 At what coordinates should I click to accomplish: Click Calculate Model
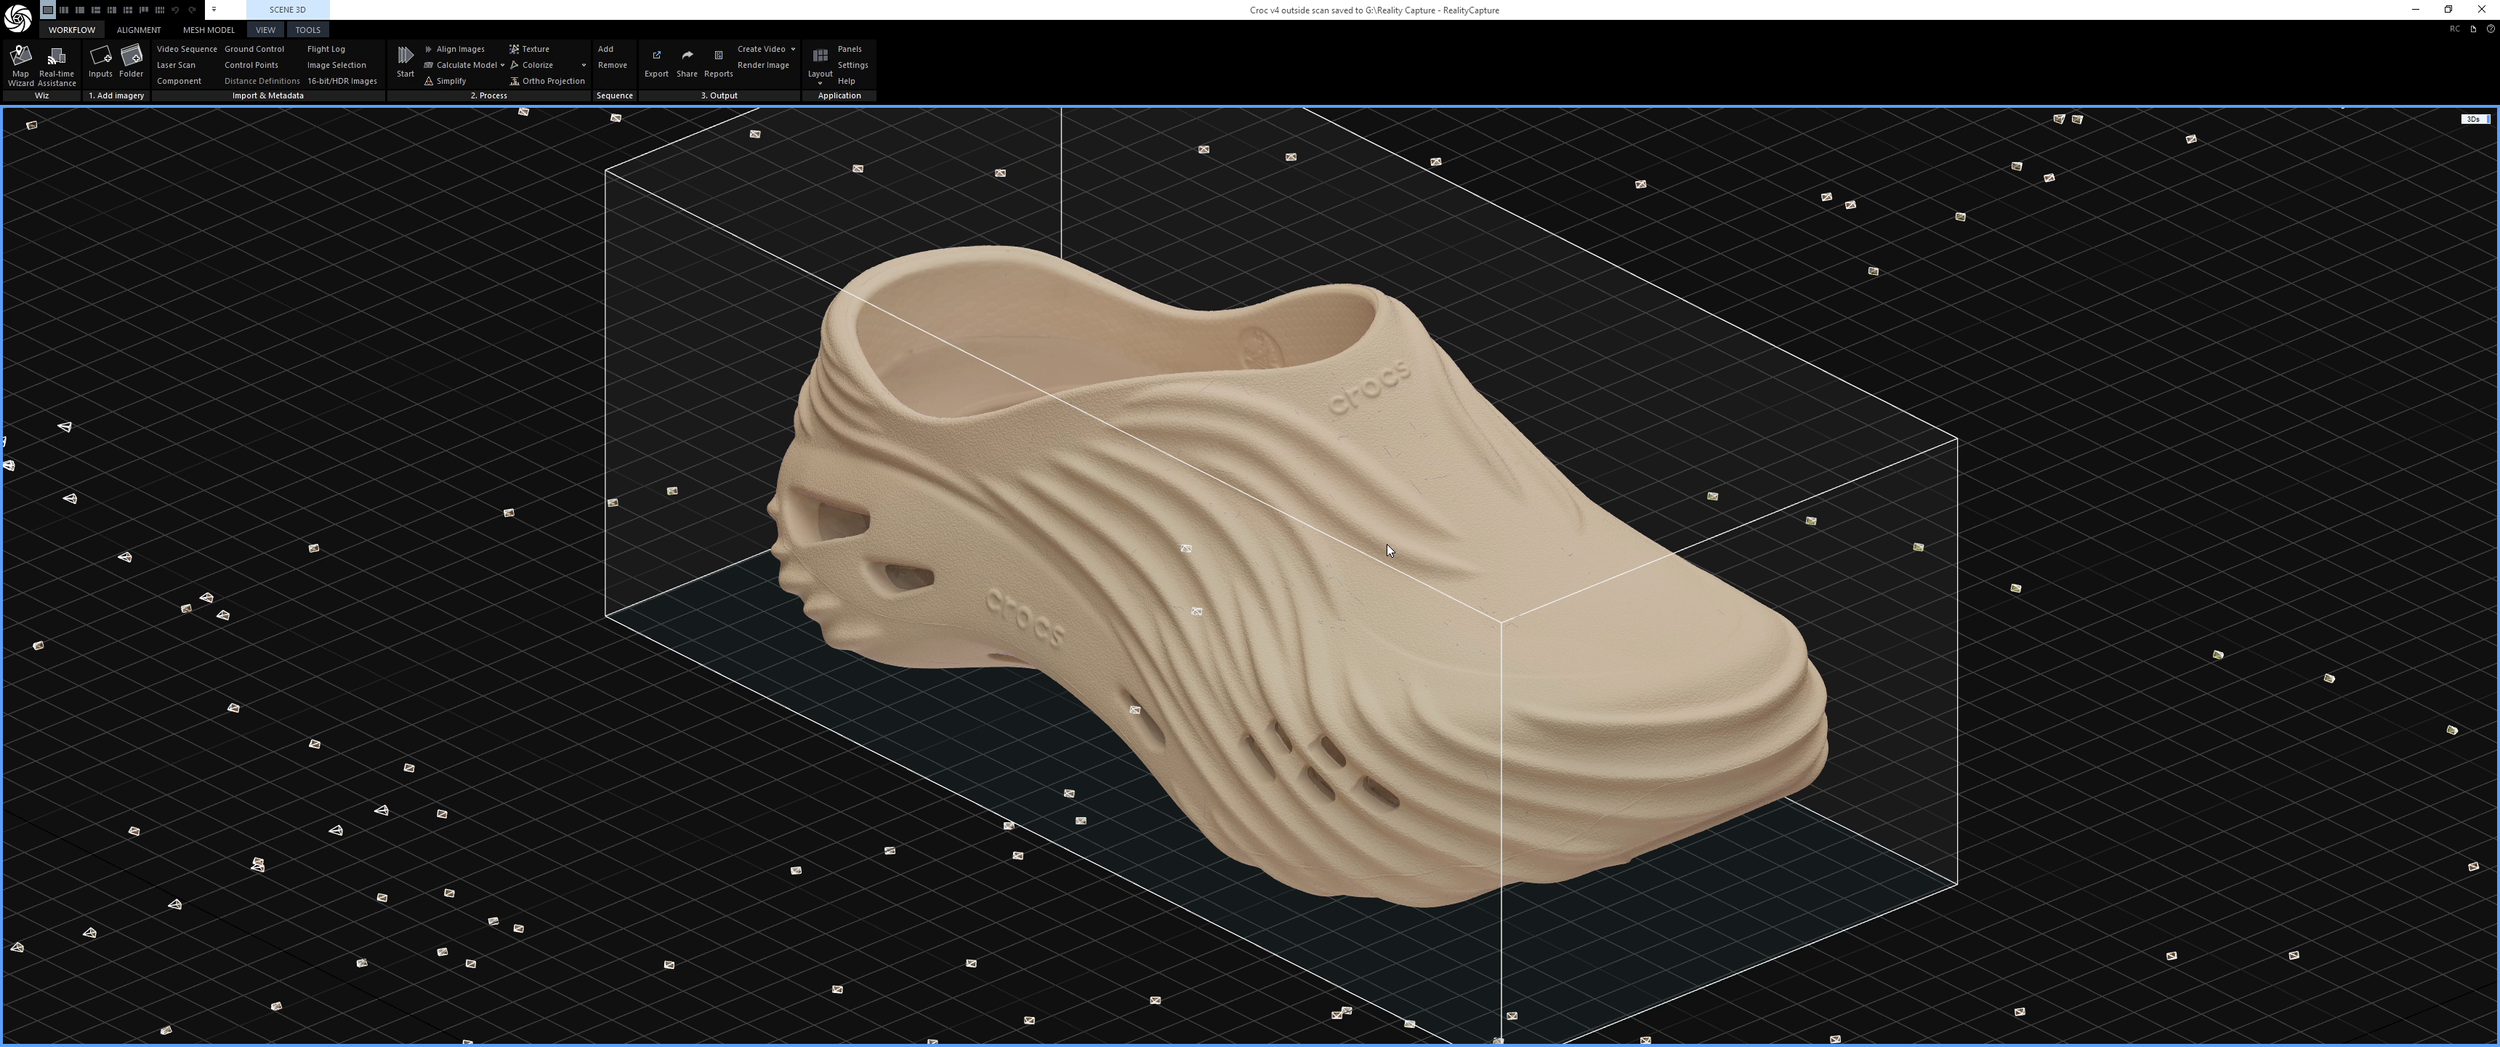pos(460,65)
